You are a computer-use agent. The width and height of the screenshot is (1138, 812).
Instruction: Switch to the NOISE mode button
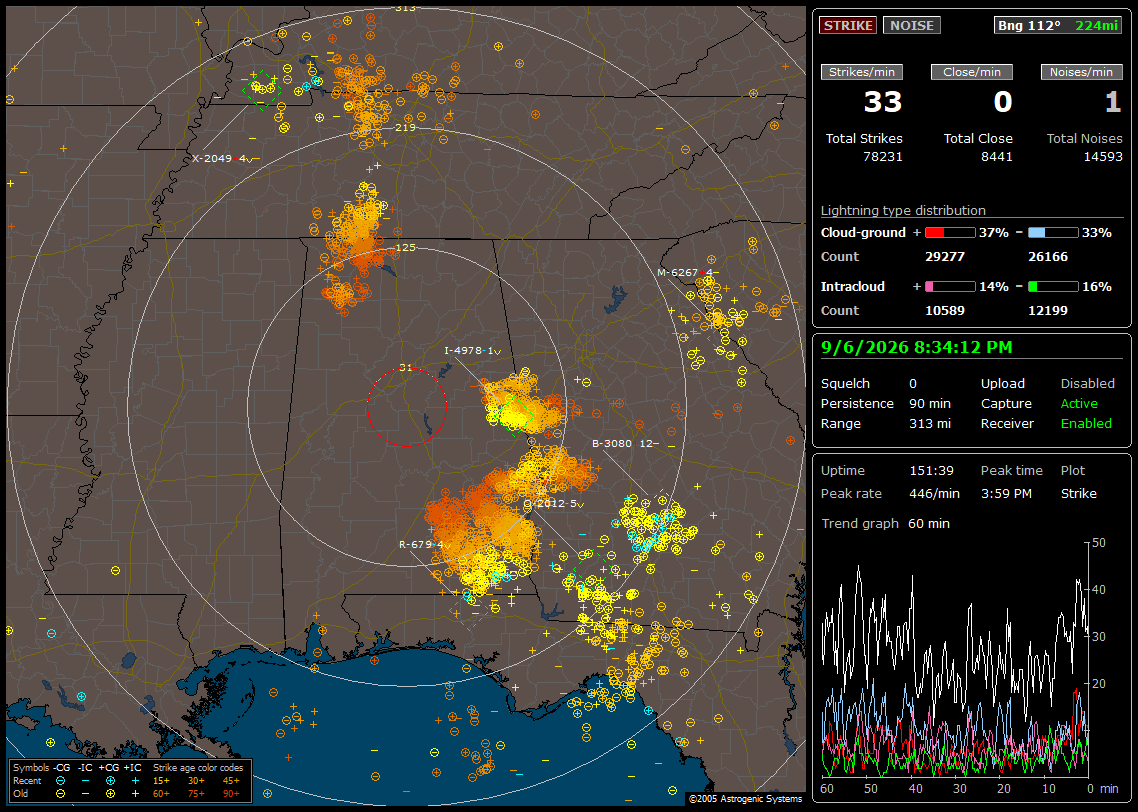click(912, 25)
